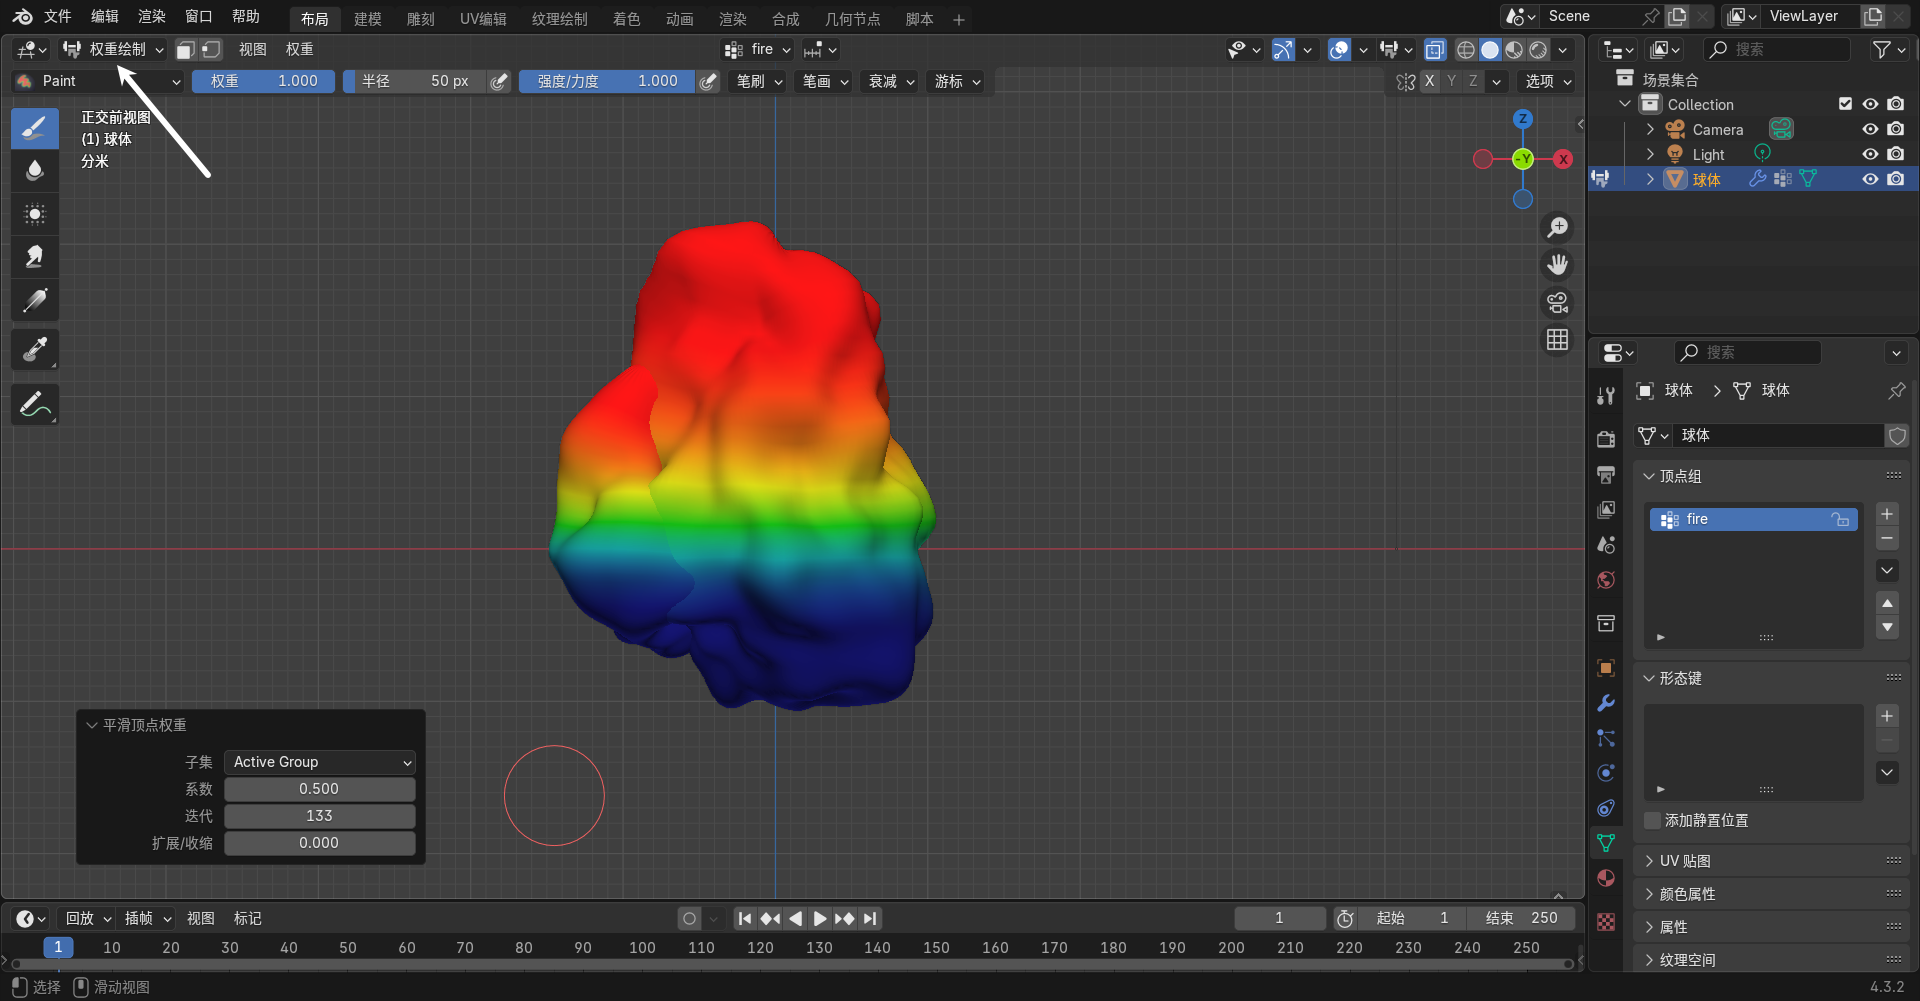
Task: Open the 子集 Active Group dropdown
Action: point(319,762)
